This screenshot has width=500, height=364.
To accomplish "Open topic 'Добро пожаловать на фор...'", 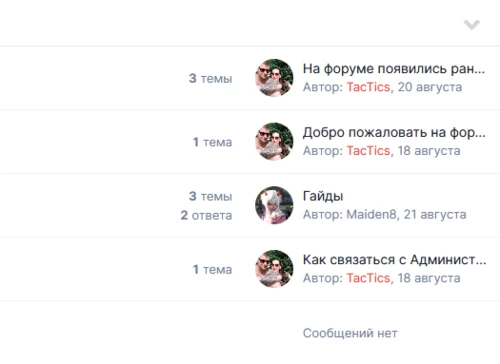I will tap(394, 132).
